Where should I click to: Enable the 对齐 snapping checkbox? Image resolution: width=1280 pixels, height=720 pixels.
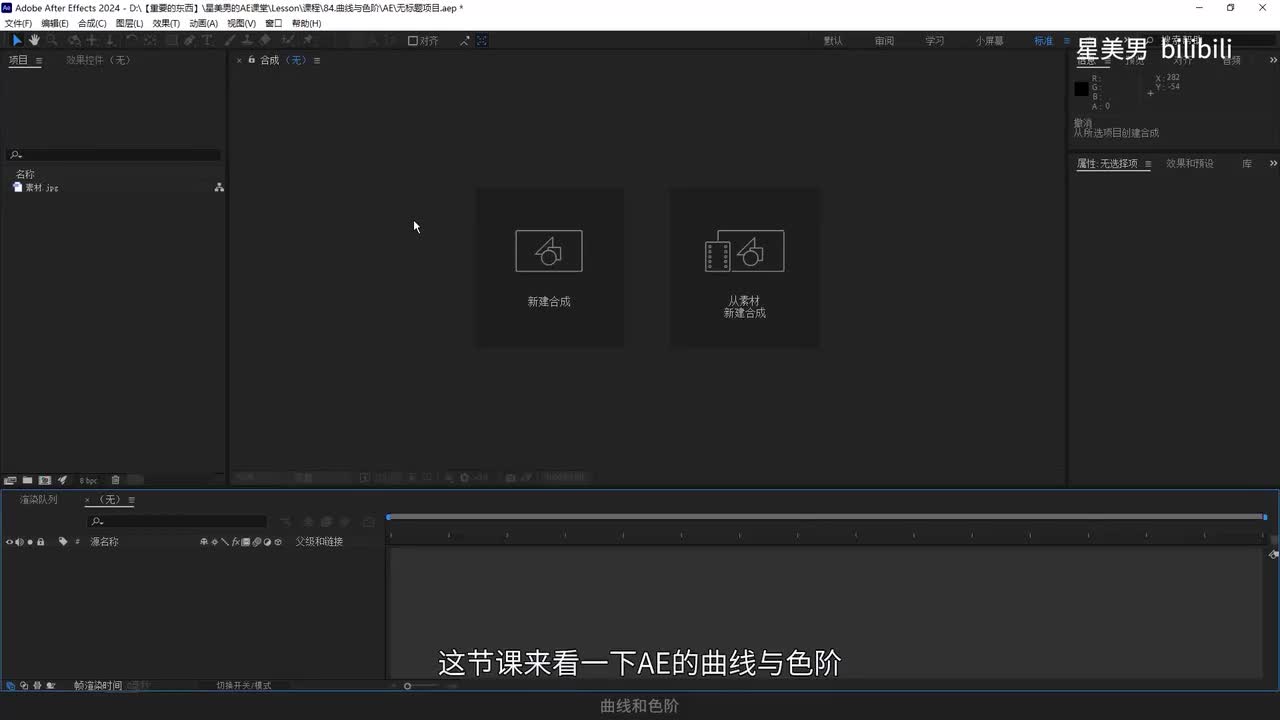(x=413, y=41)
